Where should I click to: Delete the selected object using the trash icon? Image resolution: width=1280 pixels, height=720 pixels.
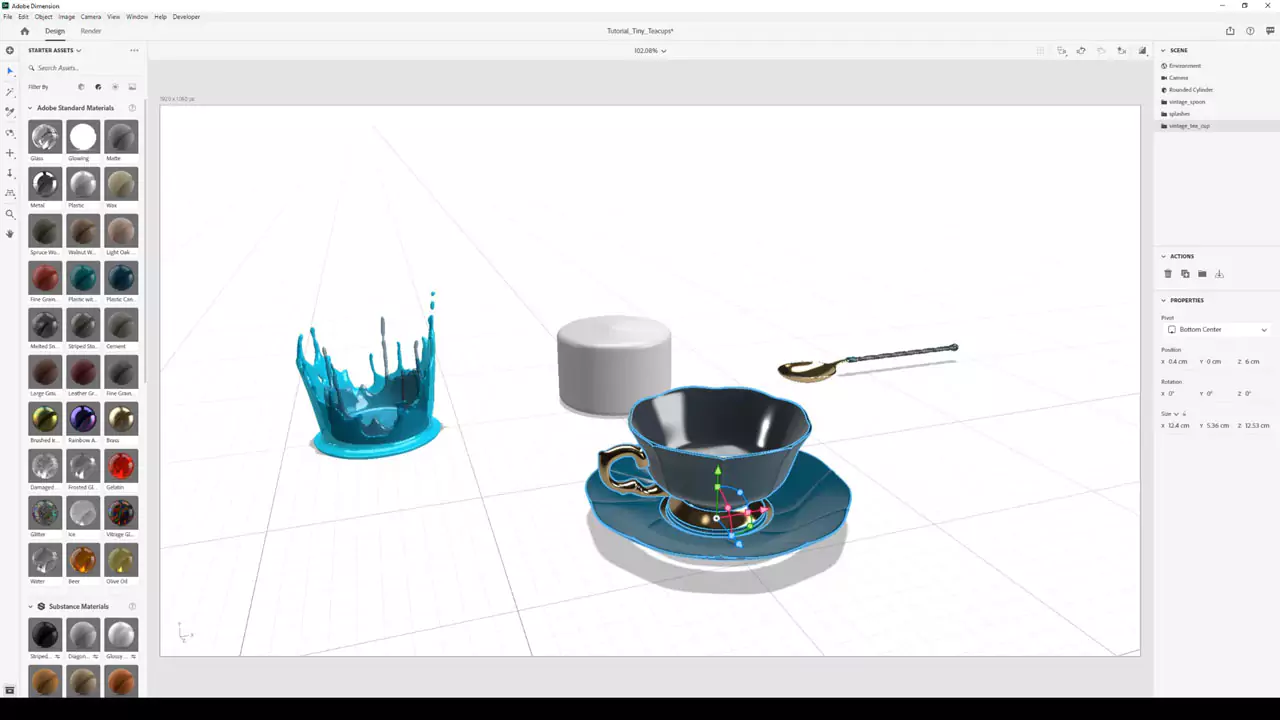(x=1168, y=273)
